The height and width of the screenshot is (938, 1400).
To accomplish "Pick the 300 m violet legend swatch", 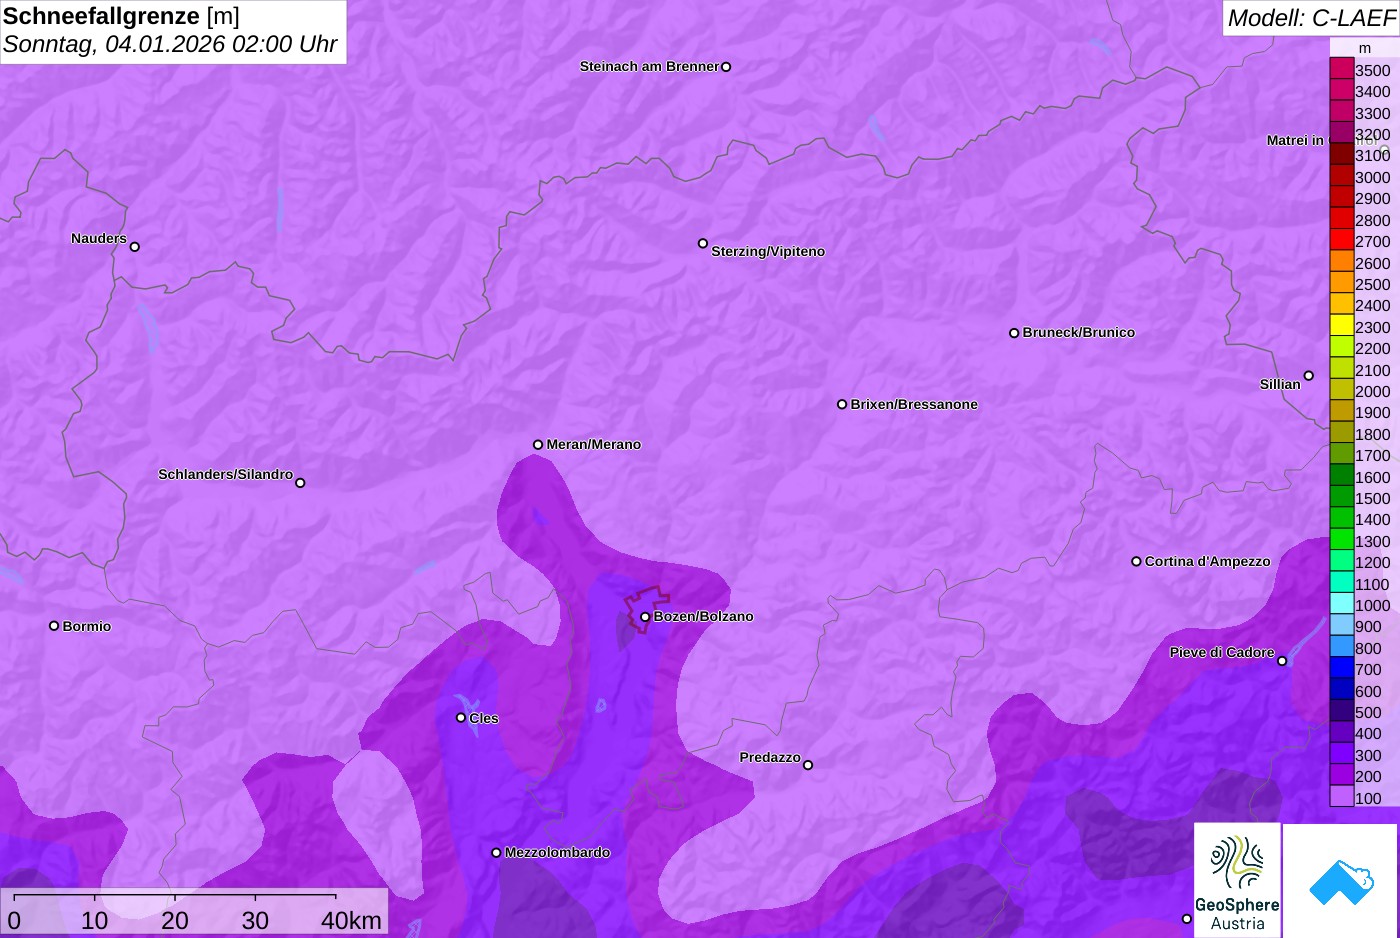I will [x=1341, y=754].
